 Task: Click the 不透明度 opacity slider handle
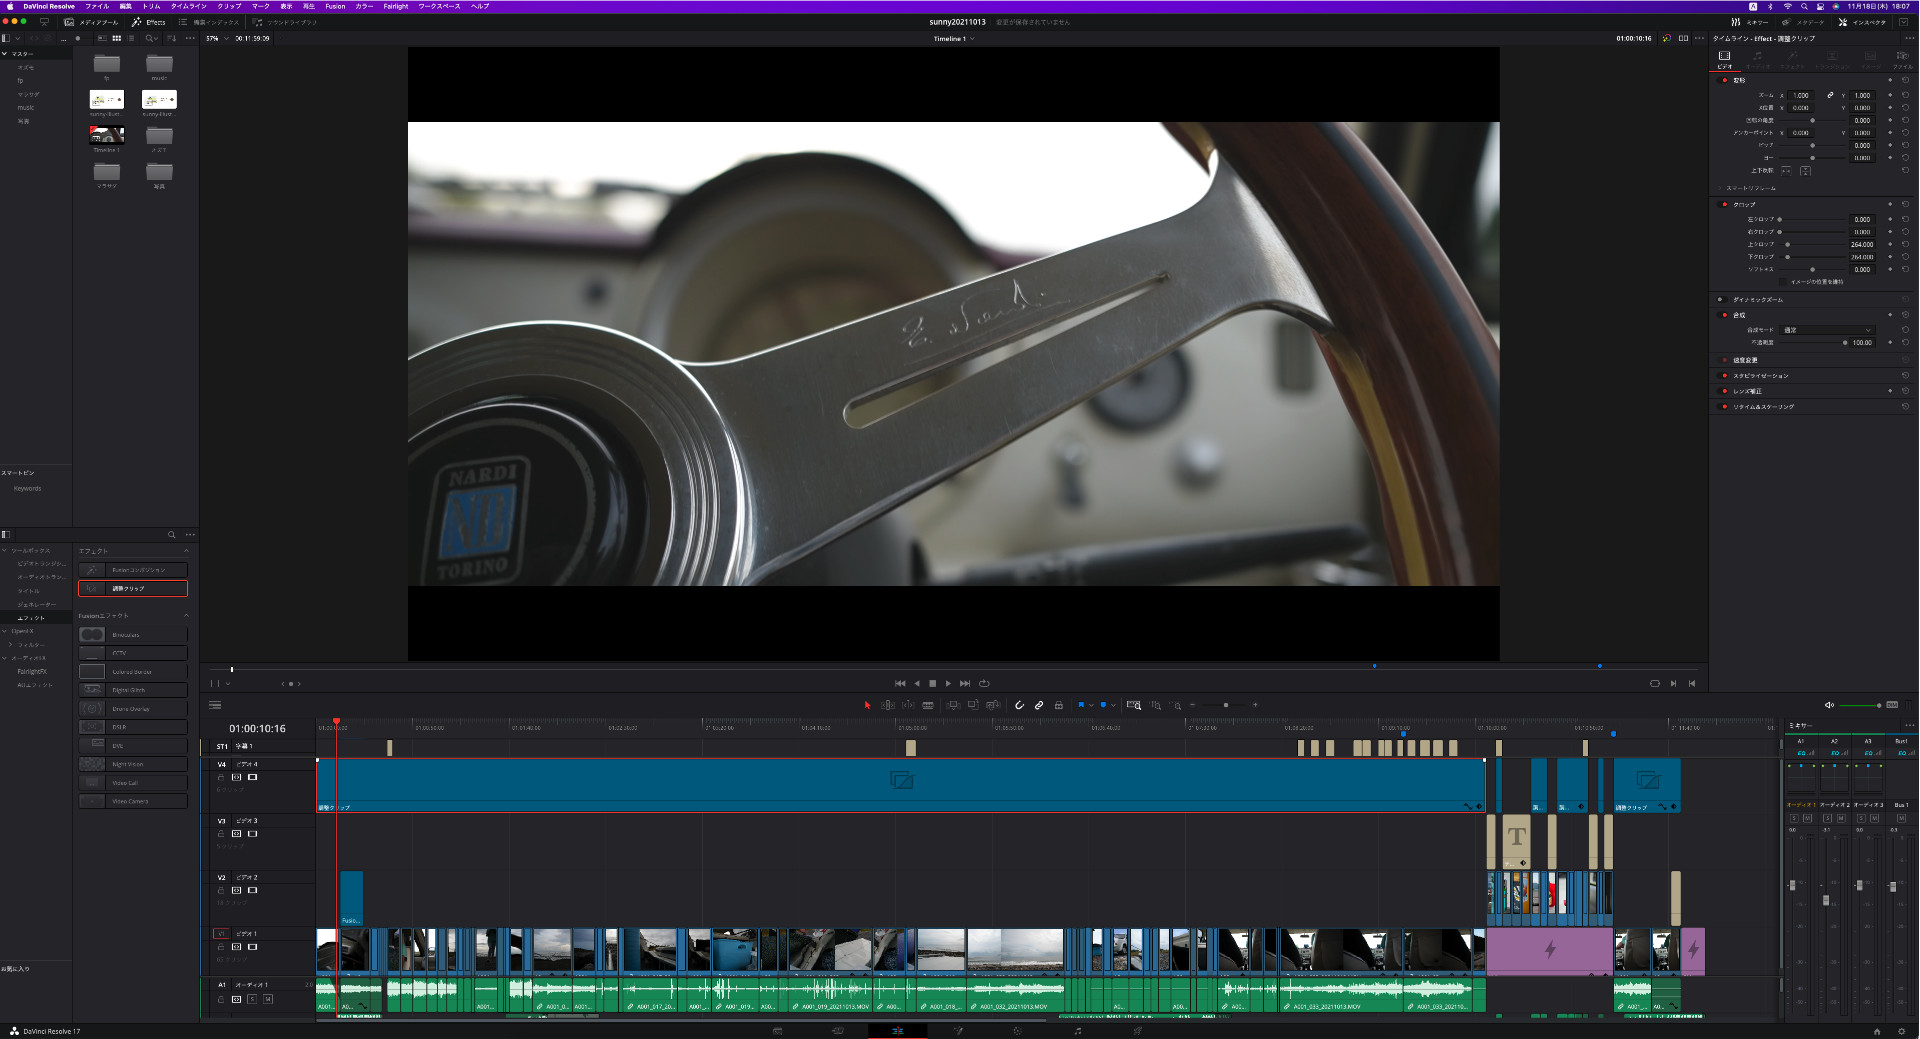pyautogui.click(x=1845, y=343)
